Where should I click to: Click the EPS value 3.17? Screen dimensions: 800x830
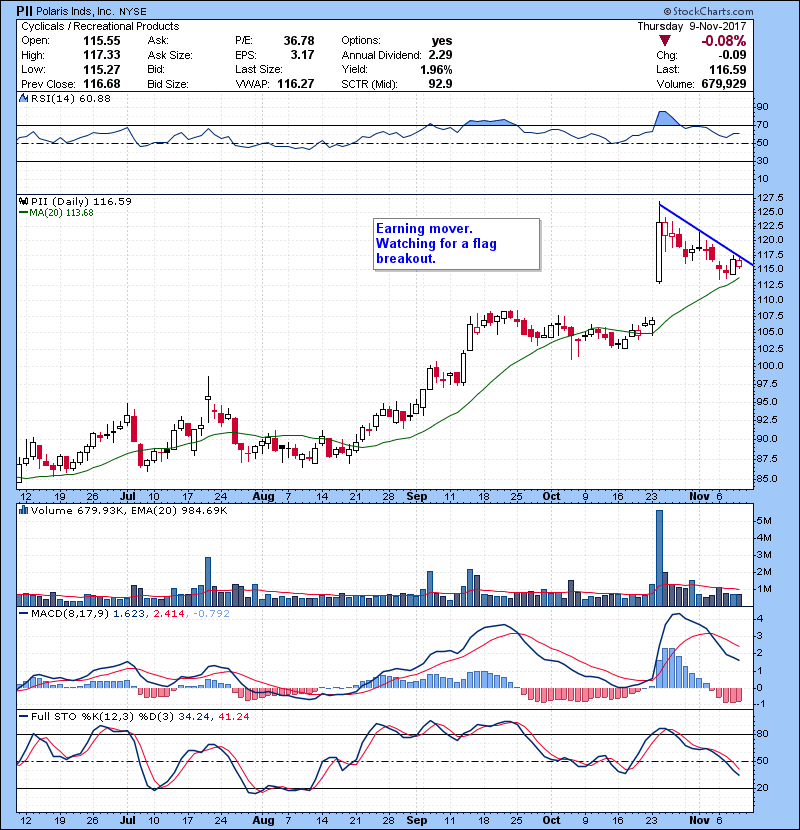coord(302,55)
